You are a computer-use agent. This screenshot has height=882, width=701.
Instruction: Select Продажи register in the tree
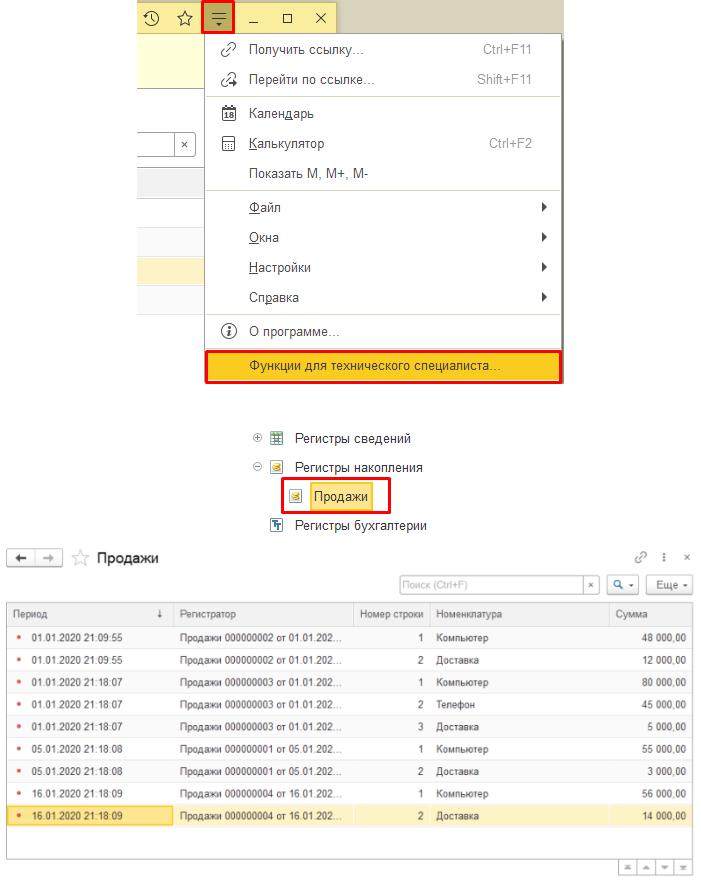[x=340, y=496]
